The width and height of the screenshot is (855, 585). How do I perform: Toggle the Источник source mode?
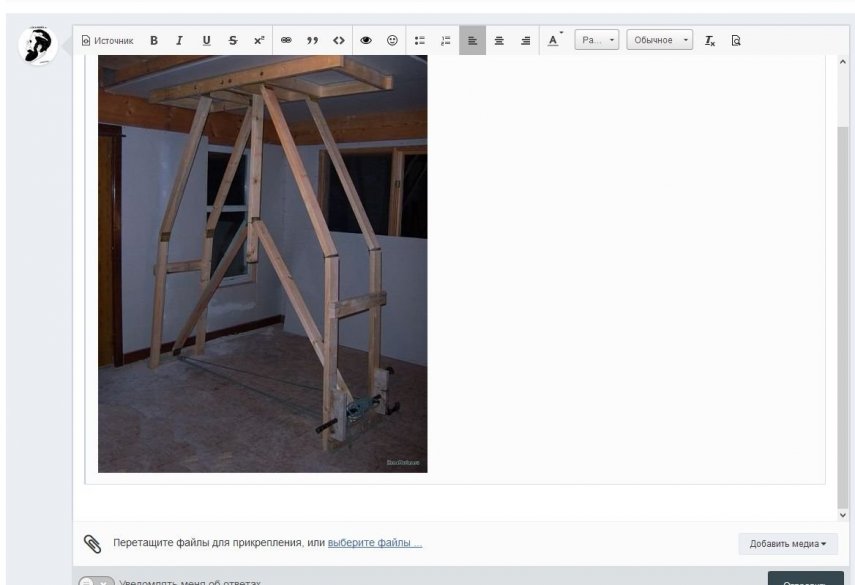pyautogui.click(x=107, y=41)
